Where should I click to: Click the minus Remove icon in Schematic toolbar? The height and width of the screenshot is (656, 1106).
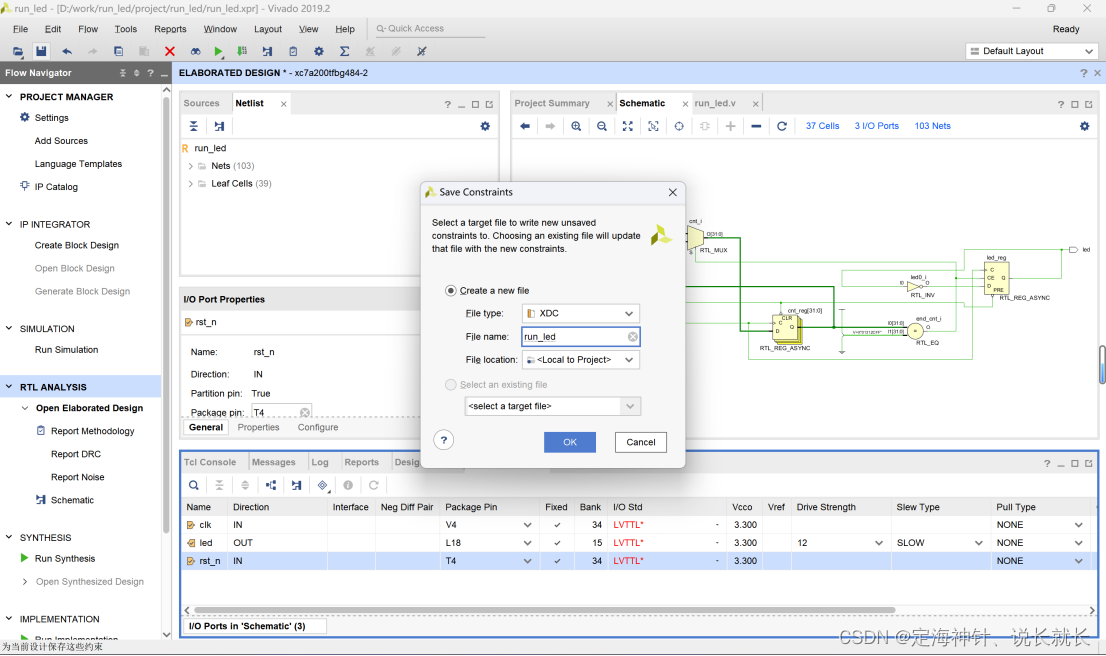756,126
